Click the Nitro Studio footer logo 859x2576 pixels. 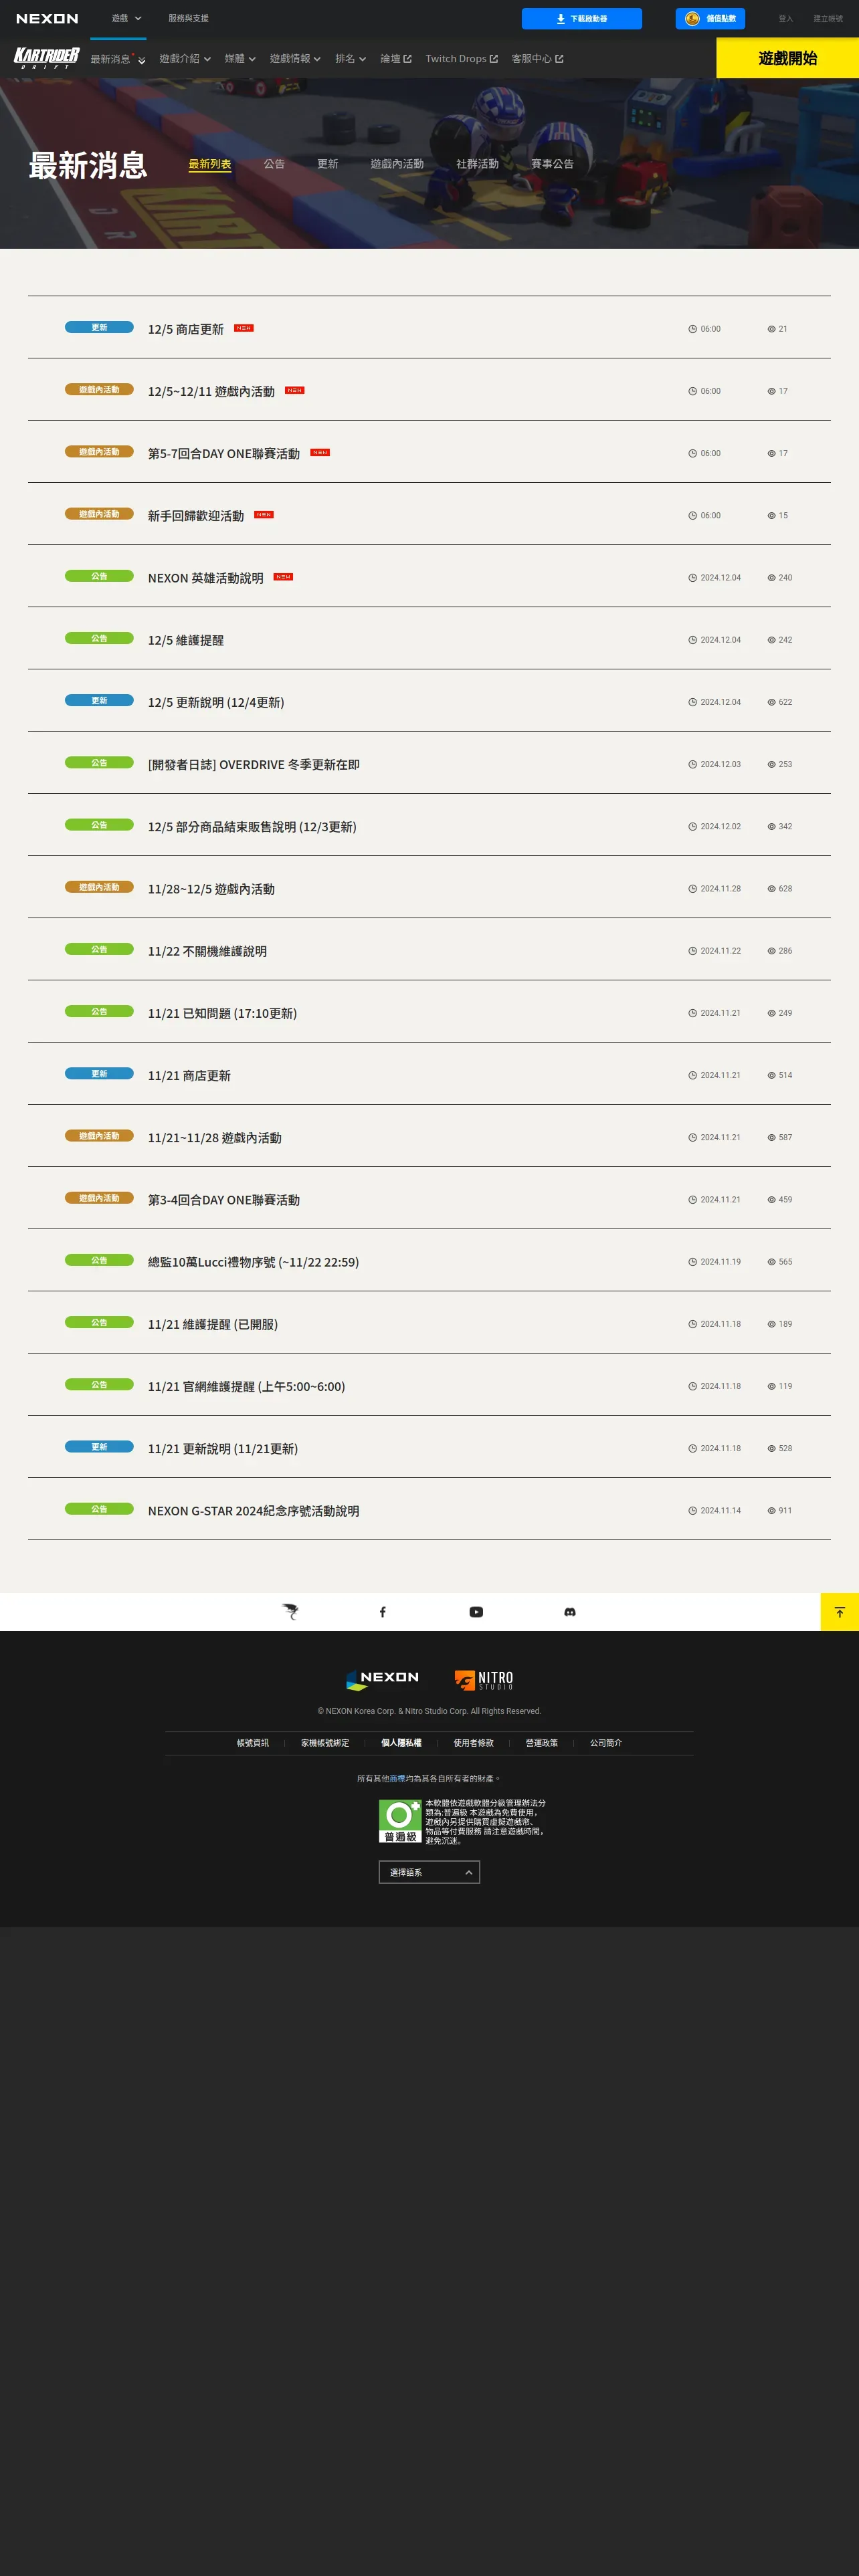coord(484,1680)
